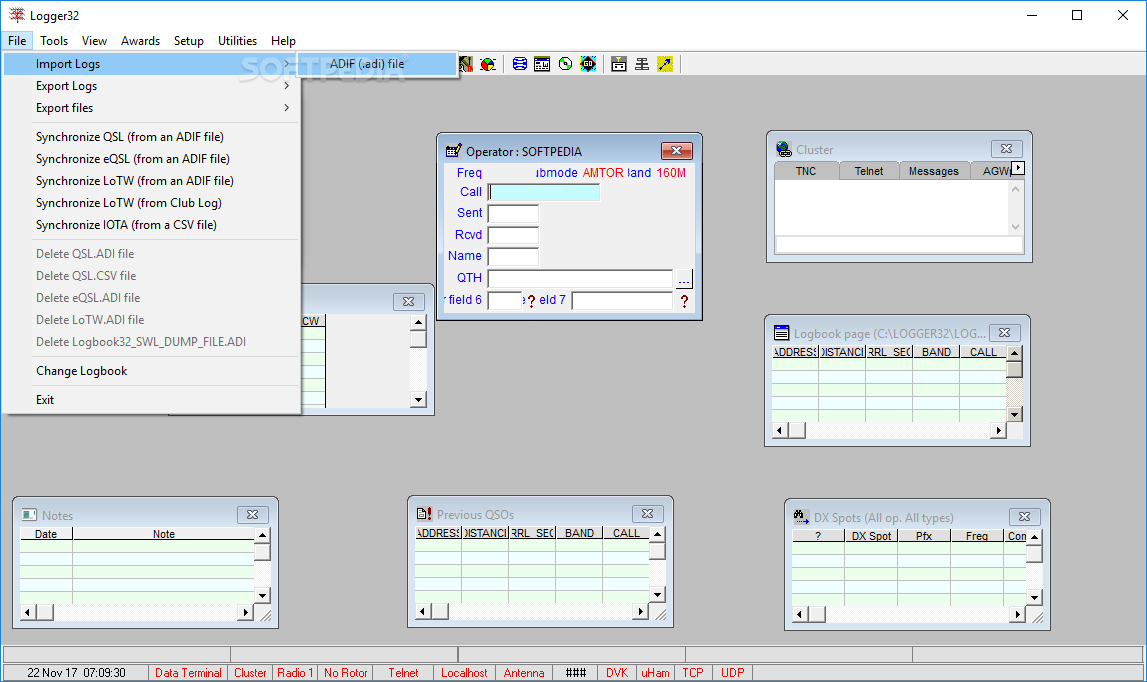Click the GO diamond toolbar icon

click(588, 64)
